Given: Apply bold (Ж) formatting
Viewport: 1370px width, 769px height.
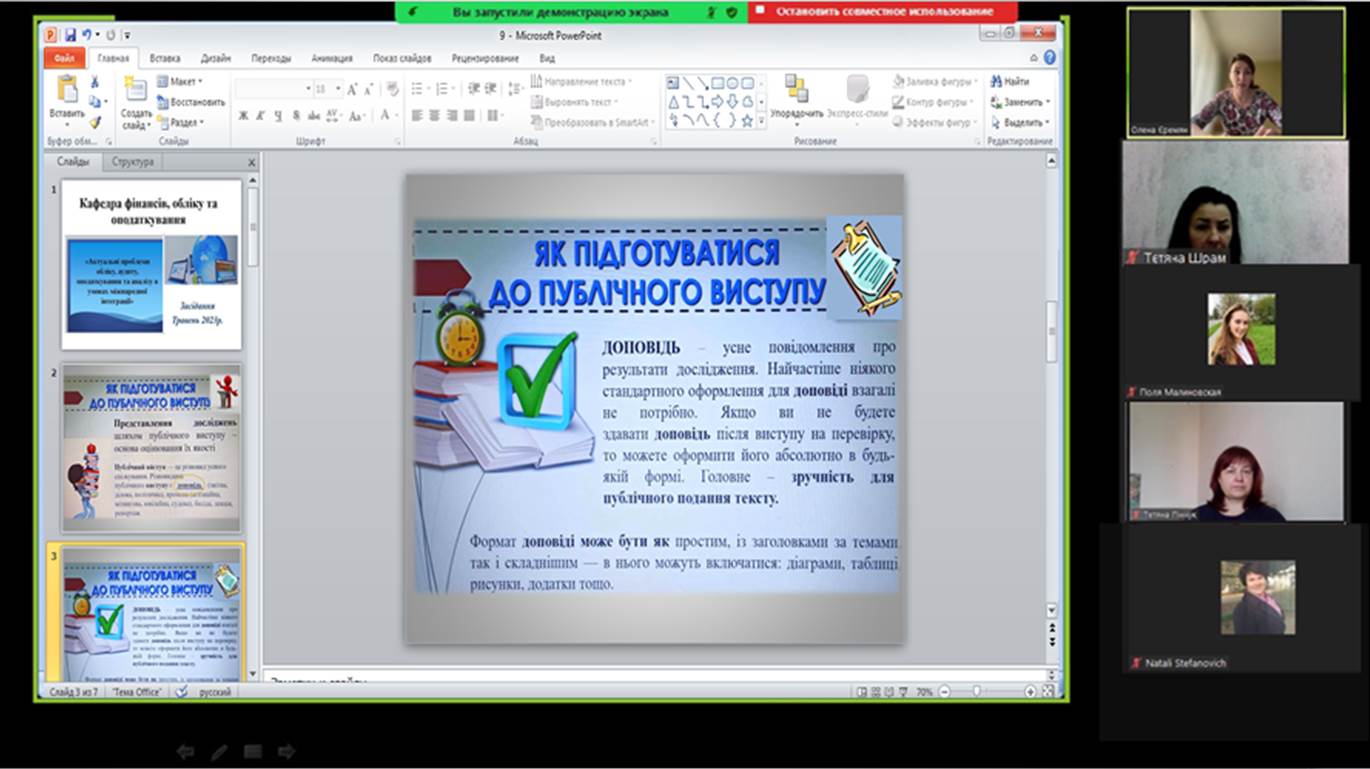Looking at the screenshot, I should point(243,116).
